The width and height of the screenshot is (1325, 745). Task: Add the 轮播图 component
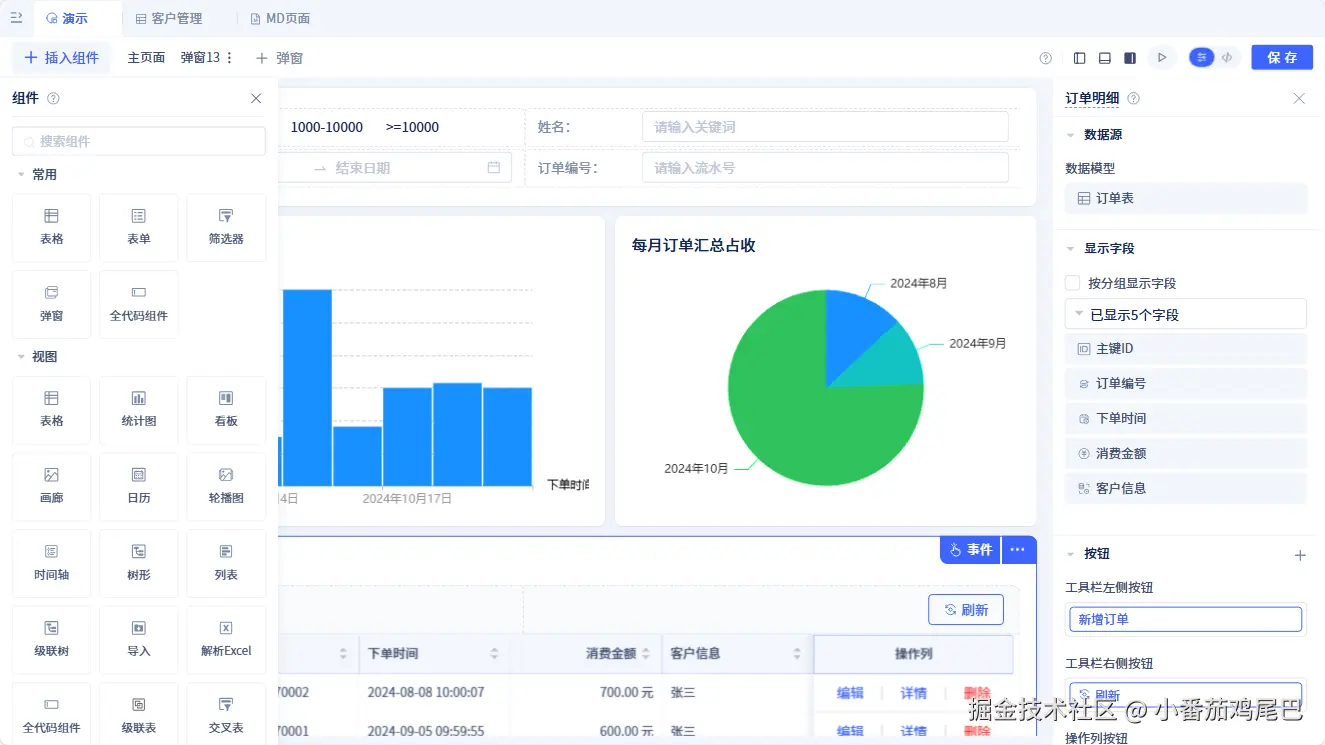[226, 487]
